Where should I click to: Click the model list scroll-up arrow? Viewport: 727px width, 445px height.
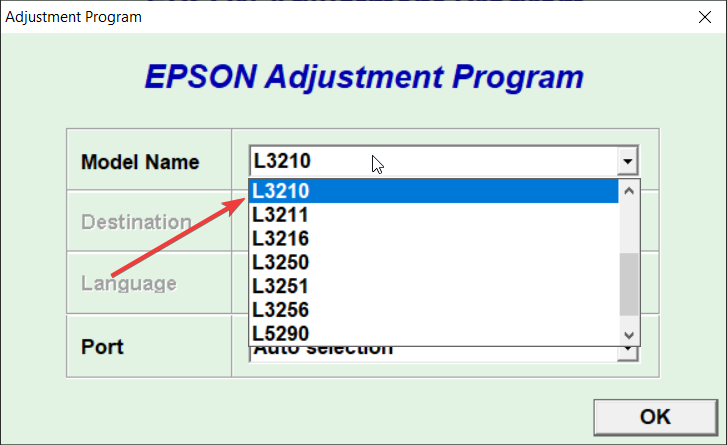(629, 191)
